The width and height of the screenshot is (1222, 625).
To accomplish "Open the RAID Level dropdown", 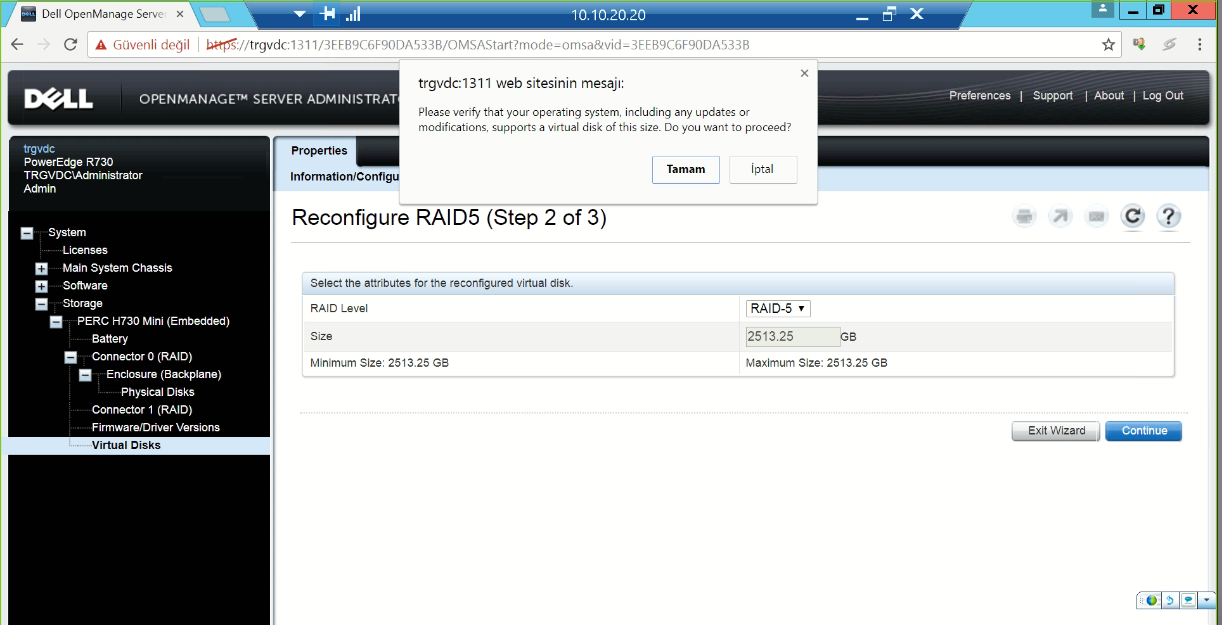I will tap(778, 309).
